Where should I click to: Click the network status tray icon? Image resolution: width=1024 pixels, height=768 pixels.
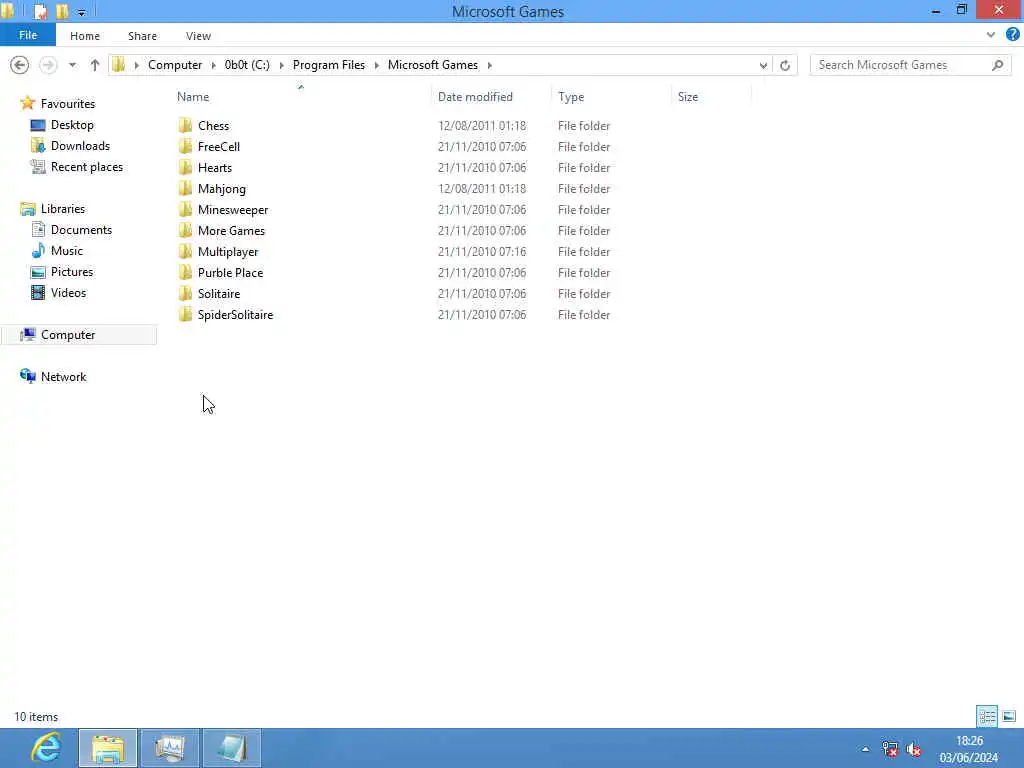889,749
